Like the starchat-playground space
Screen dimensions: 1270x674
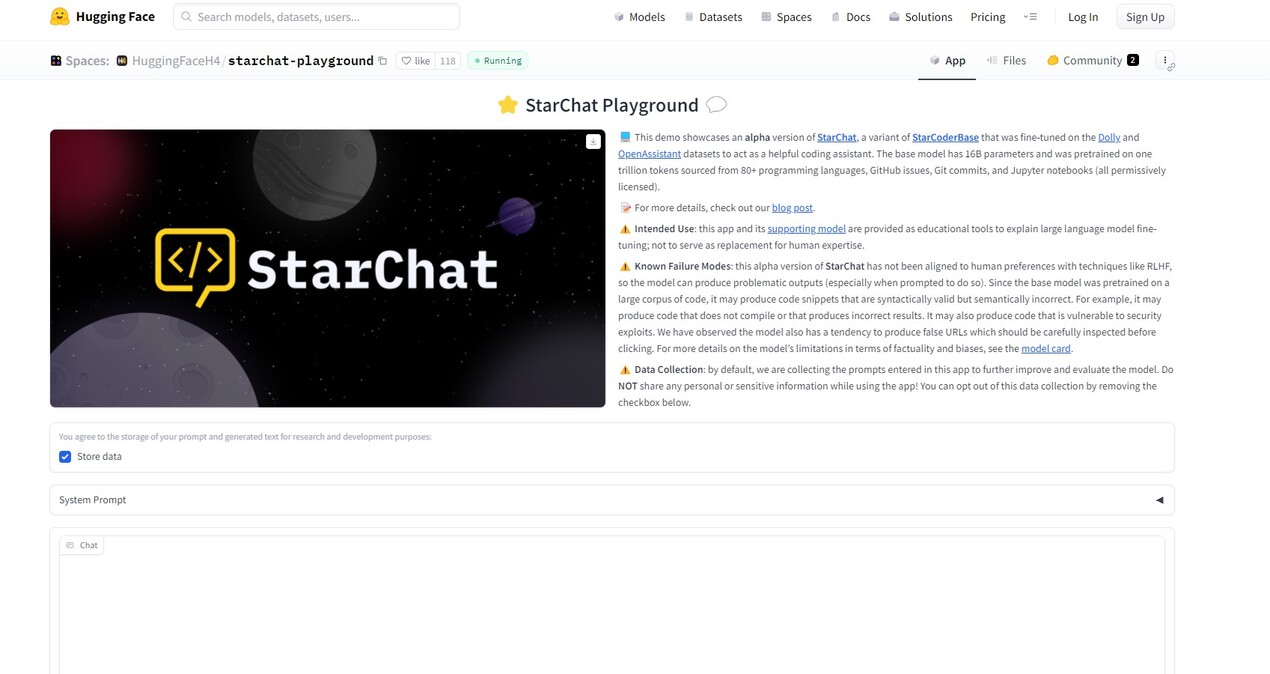[x=416, y=60]
